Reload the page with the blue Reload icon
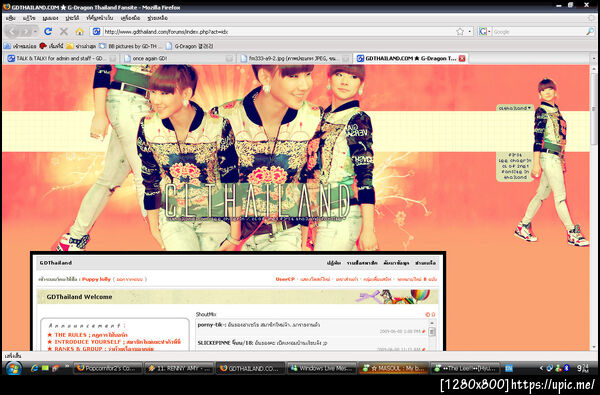Viewport: 600px width, 395px height. [x=48, y=31]
